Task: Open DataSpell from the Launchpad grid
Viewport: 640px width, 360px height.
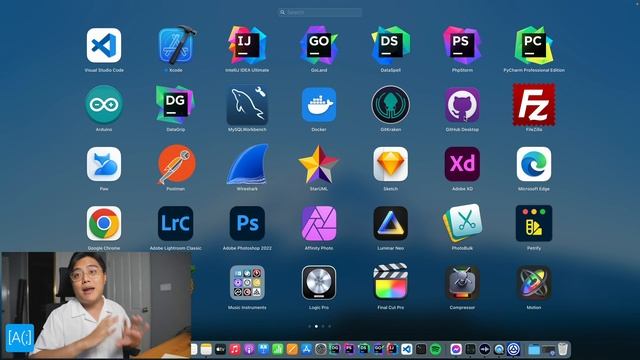Action: 391,45
